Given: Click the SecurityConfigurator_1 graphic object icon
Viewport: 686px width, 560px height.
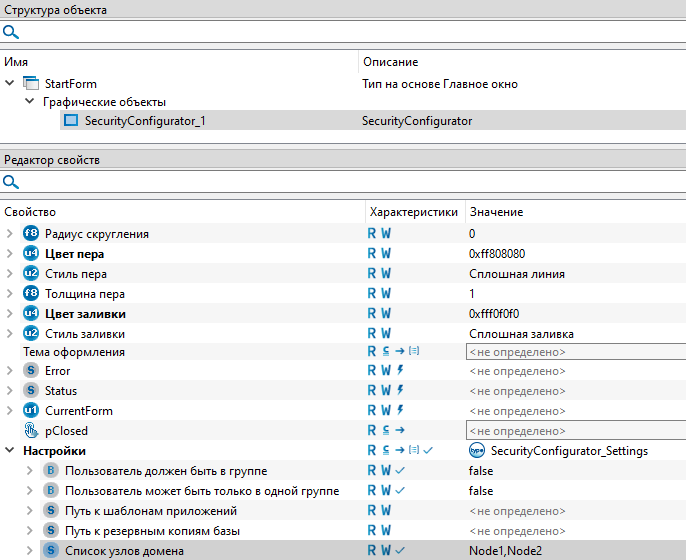Looking at the screenshot, I should tap(70, 121).
